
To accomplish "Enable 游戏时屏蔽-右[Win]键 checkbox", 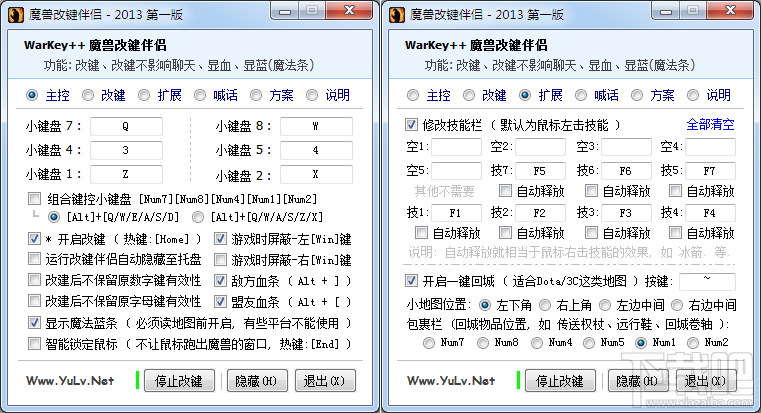I will pos(220,260).
